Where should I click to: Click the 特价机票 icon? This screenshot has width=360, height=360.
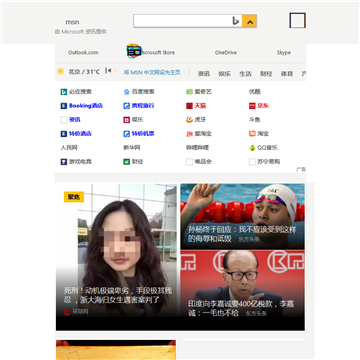(x=126, y=134)
